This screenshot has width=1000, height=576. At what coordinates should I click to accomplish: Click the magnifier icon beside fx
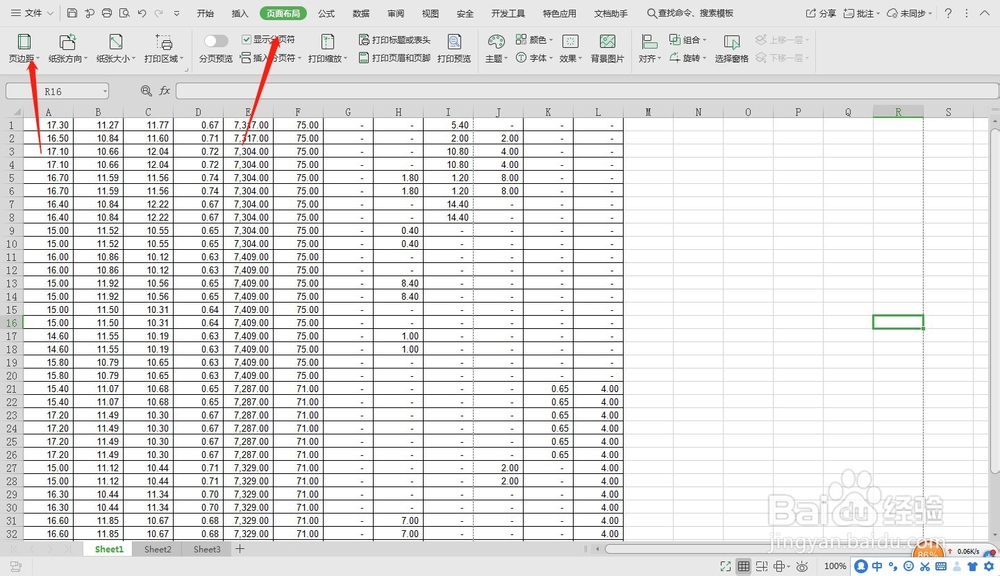pyautogui.click(x=146, y=91)
